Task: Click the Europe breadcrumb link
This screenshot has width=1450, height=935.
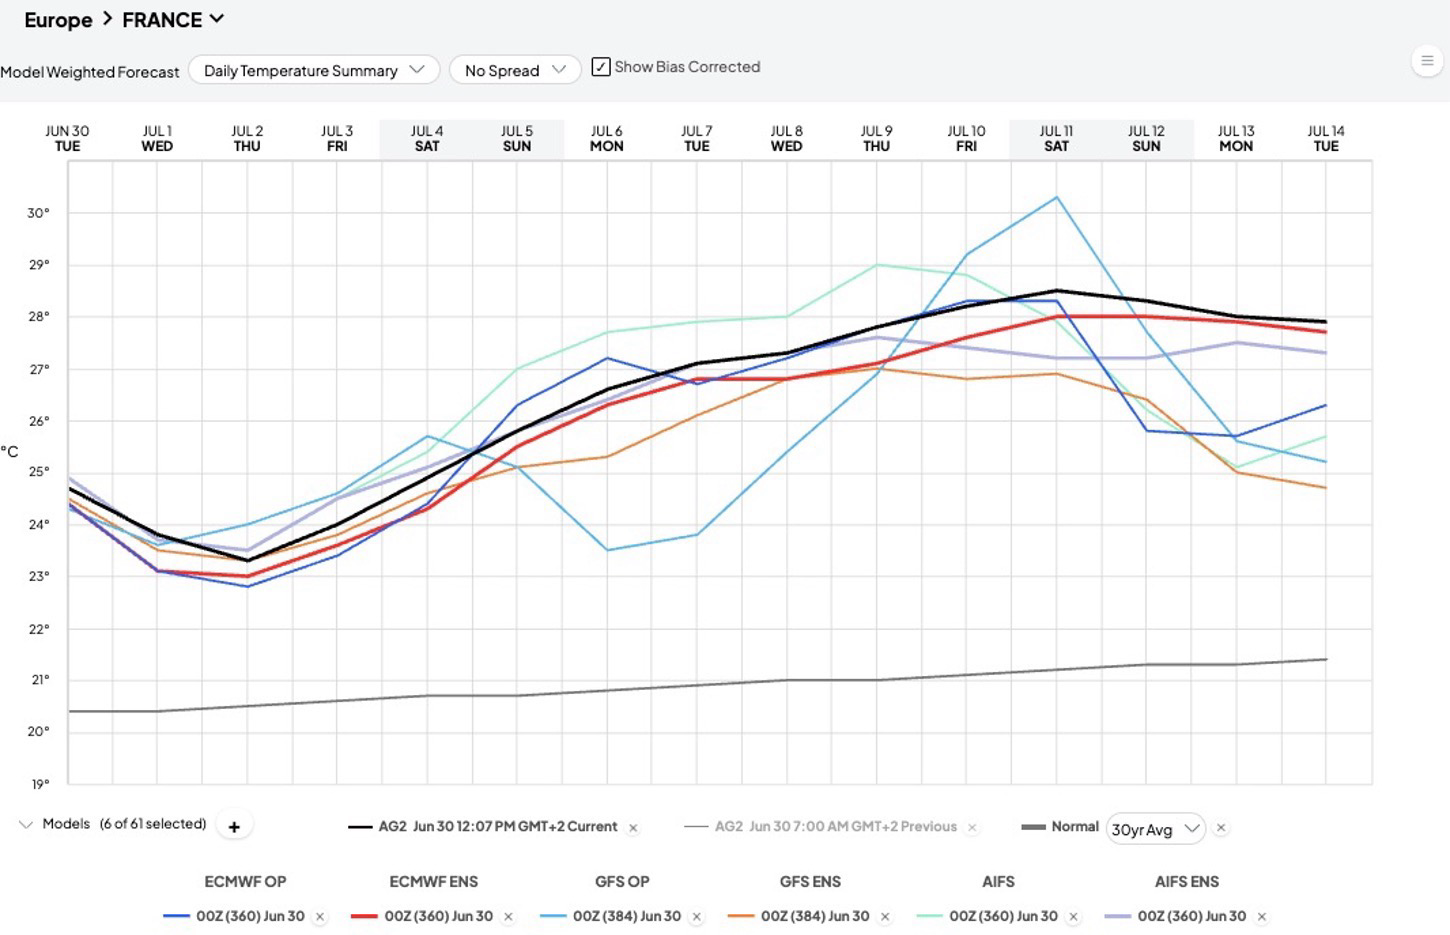Action: point(58,20)
